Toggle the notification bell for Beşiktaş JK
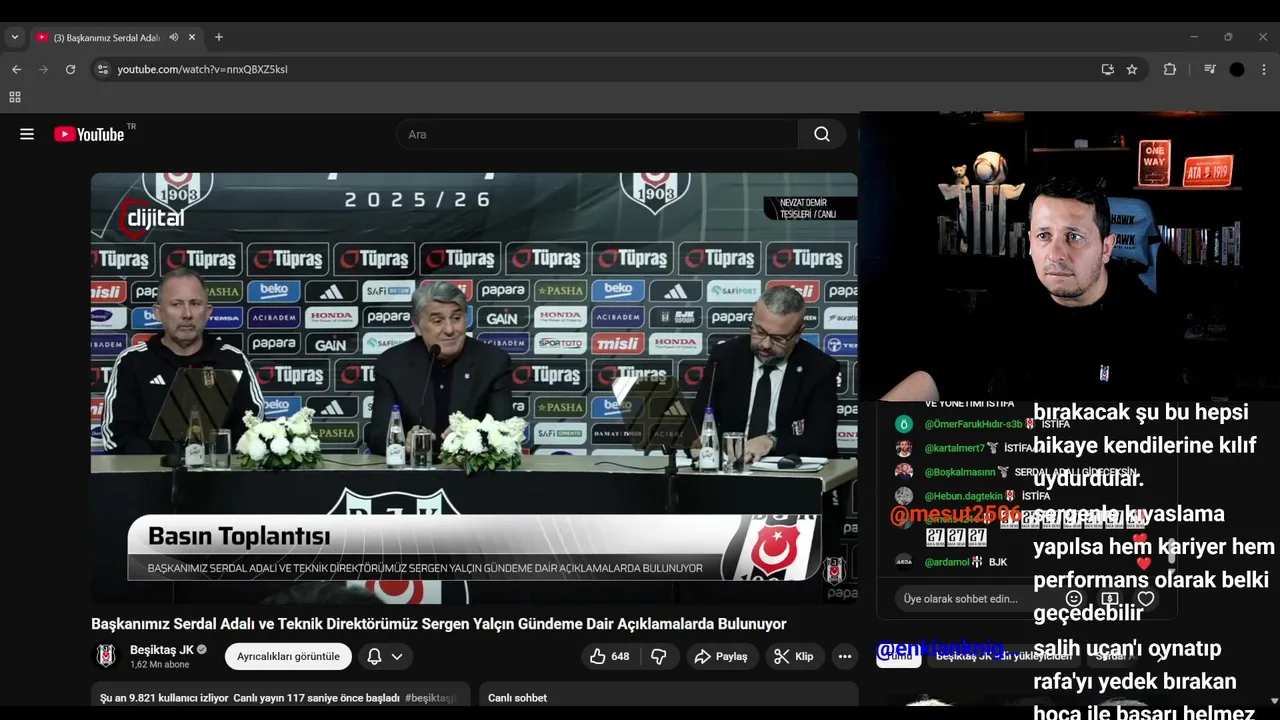This screenshot has width=1280, height=720. (x=374, y=656)
